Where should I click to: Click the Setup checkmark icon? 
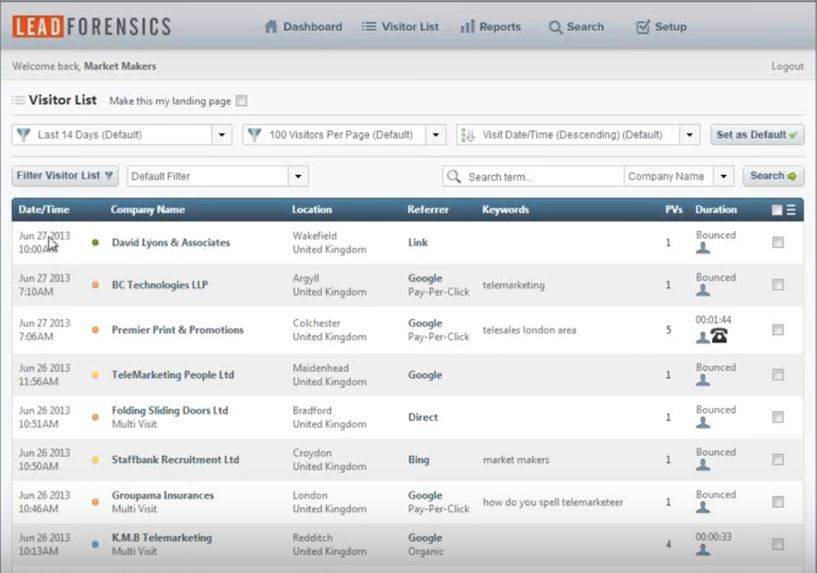[643, 27]
